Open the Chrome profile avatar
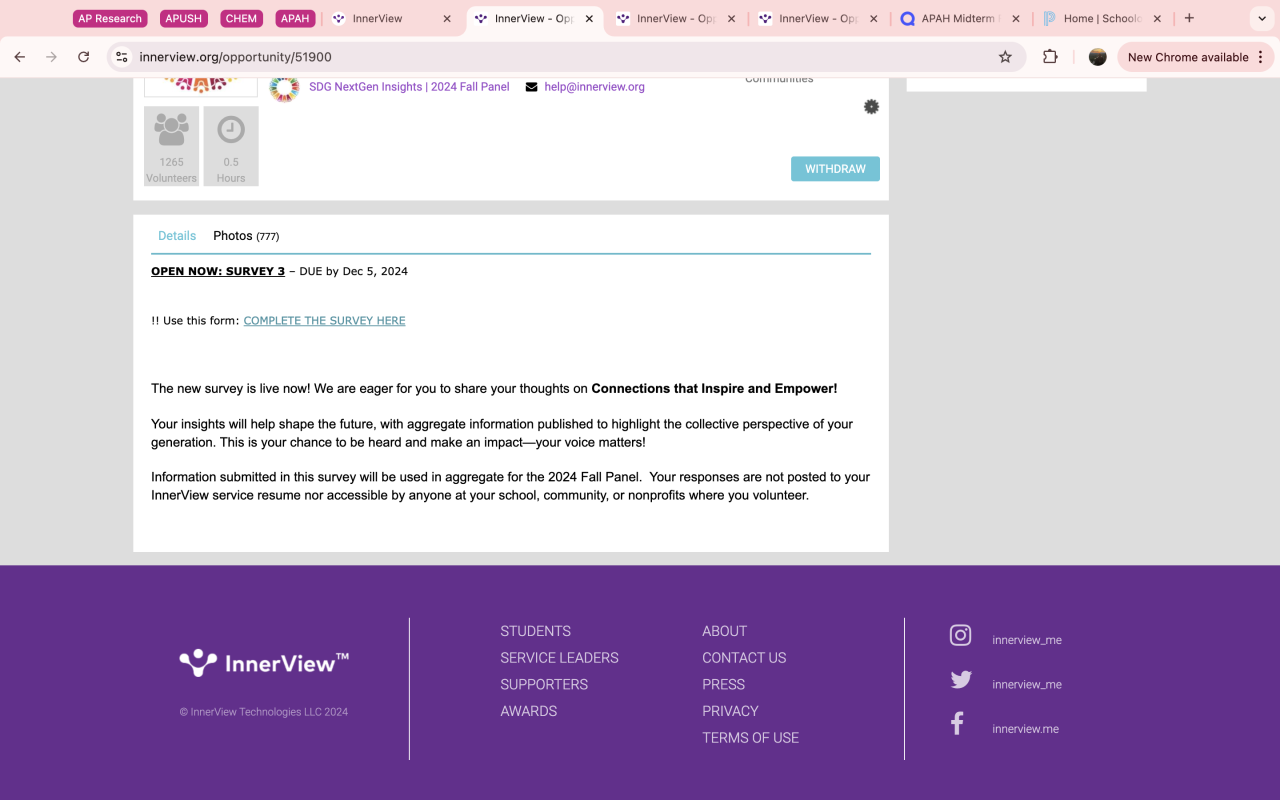 tap(1097, 57)
